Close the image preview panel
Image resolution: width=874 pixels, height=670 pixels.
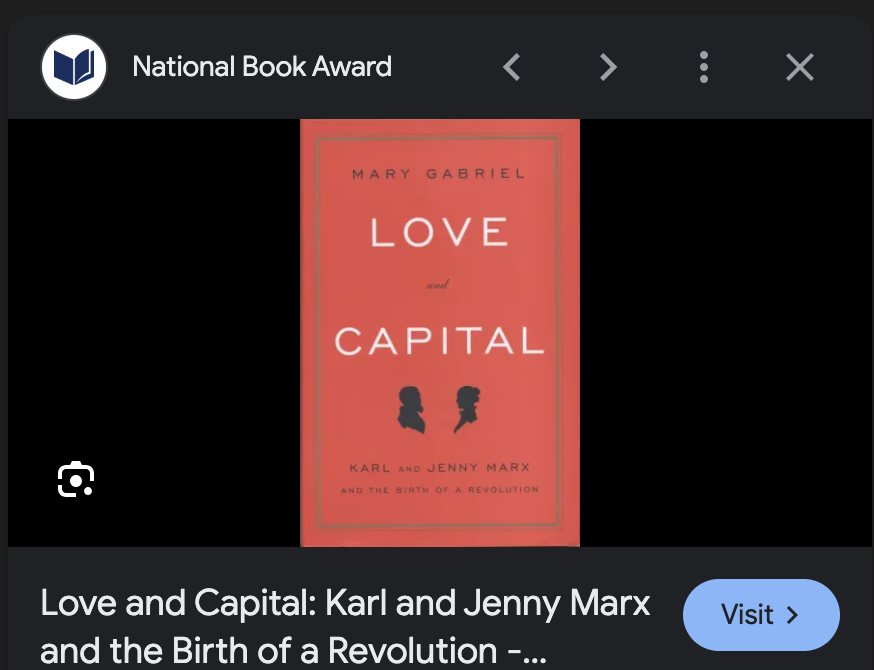coord(800,67)
